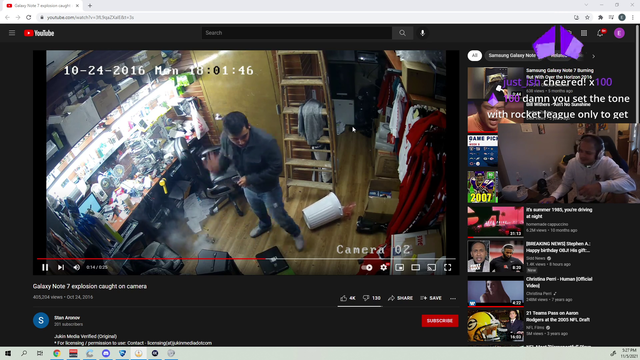Enable miniplayer mode
The image size is (640, 360).
tap(400, 267)
